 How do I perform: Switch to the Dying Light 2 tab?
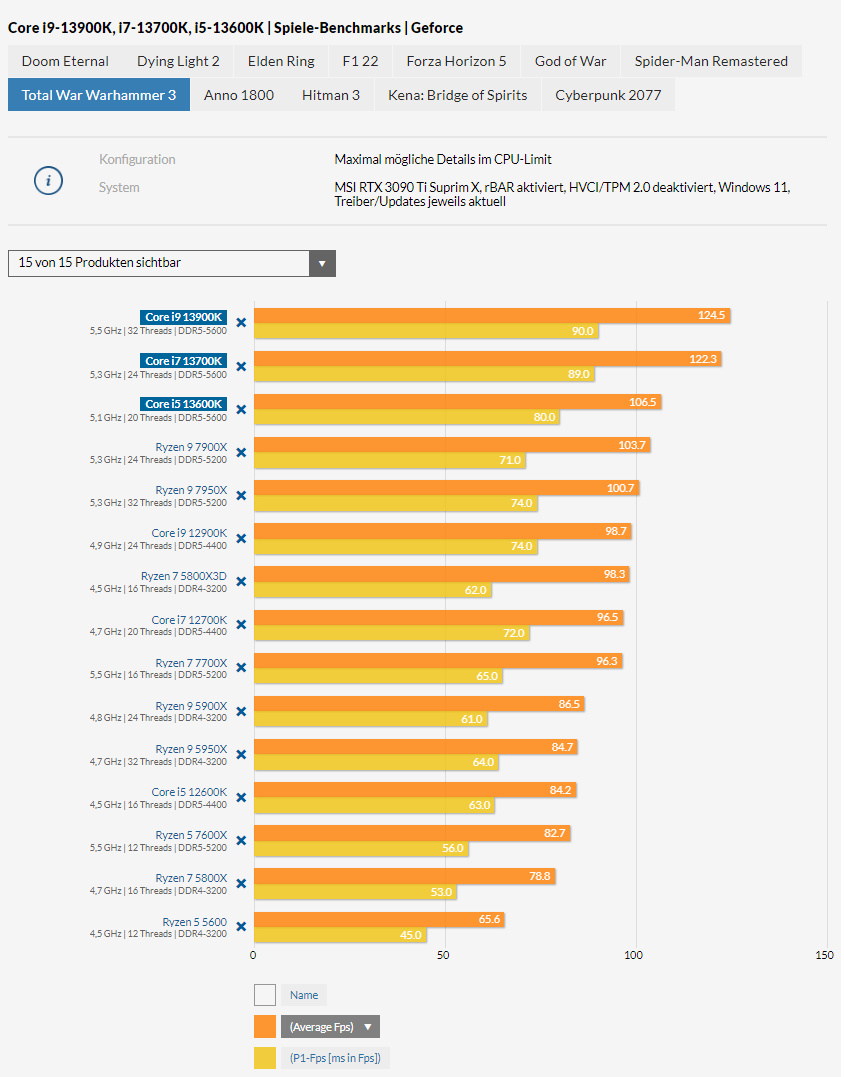[x=179, y=61]
